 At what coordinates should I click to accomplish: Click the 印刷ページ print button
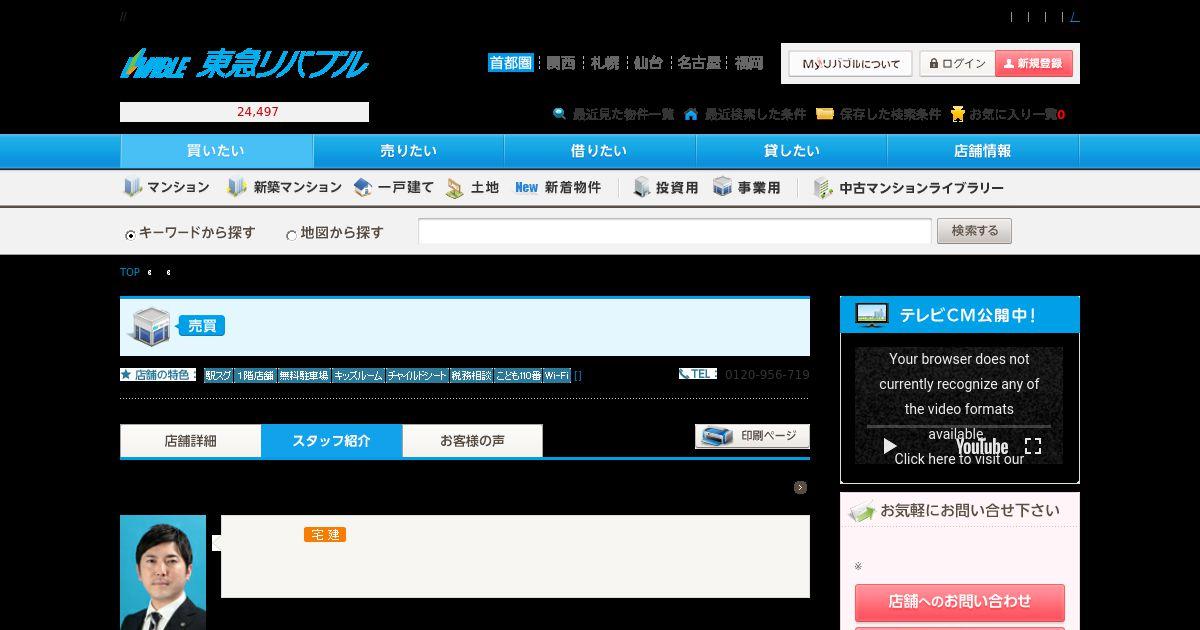[752, 436]
